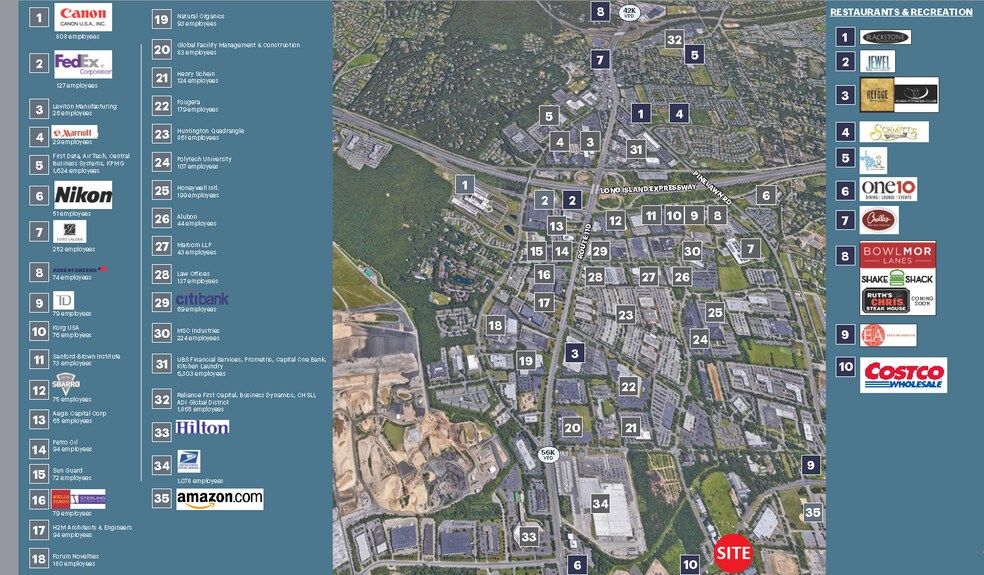Open the Marriott logo entry
This screenshot has width=984, height=575.
[74, 132]
